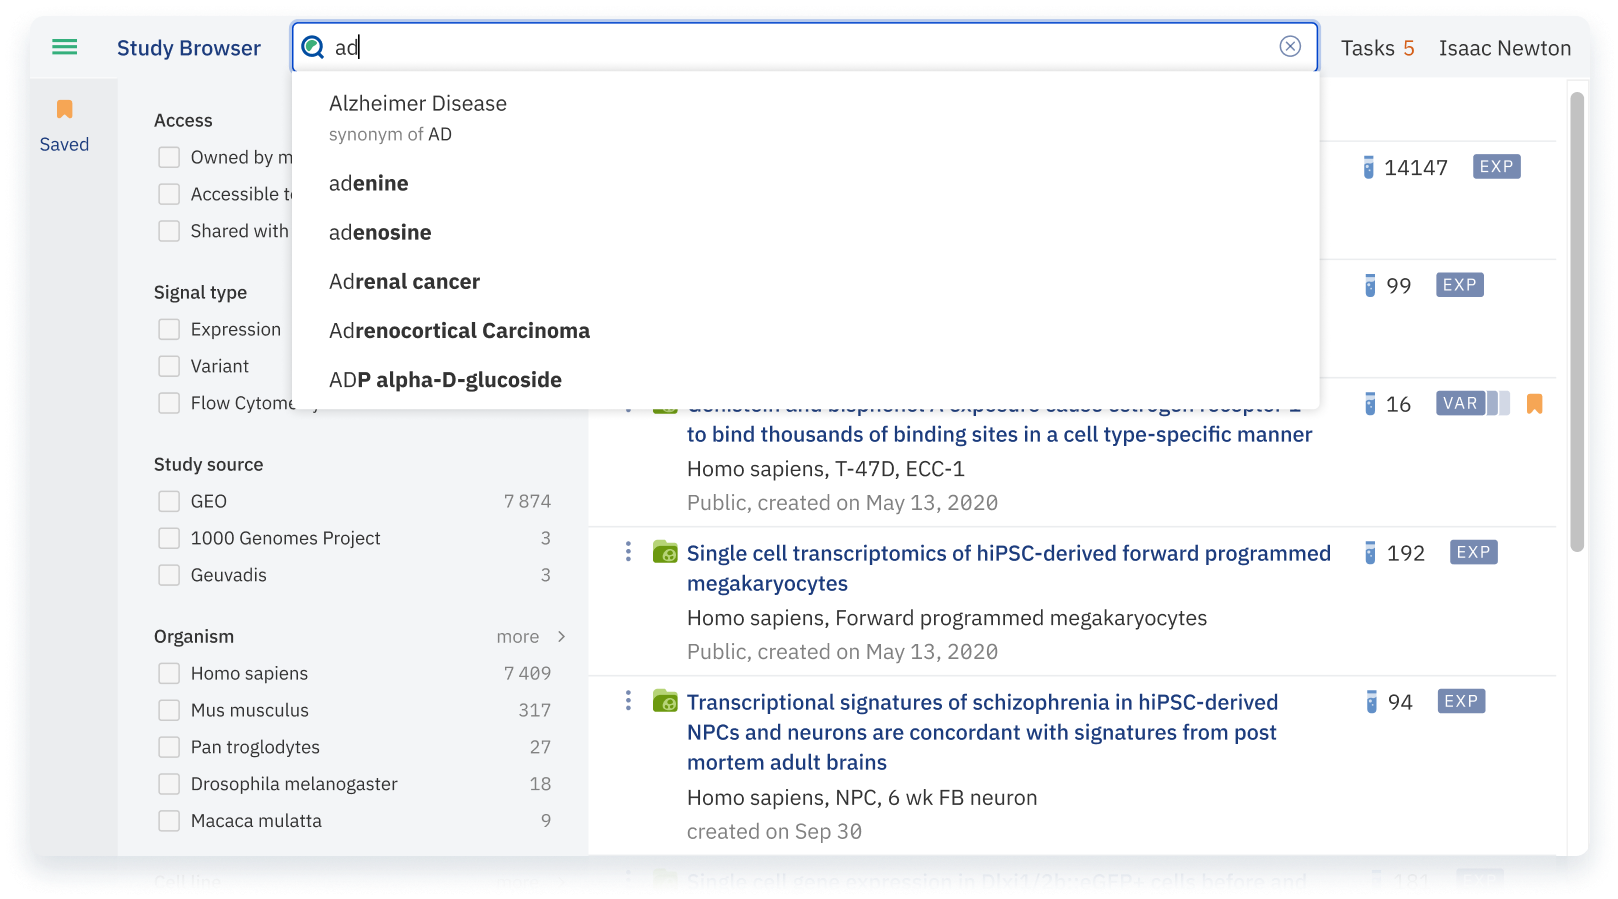1618x899 pixels.
Task: Open the Isaac Newton user menu
Action: pos(1504,48)
